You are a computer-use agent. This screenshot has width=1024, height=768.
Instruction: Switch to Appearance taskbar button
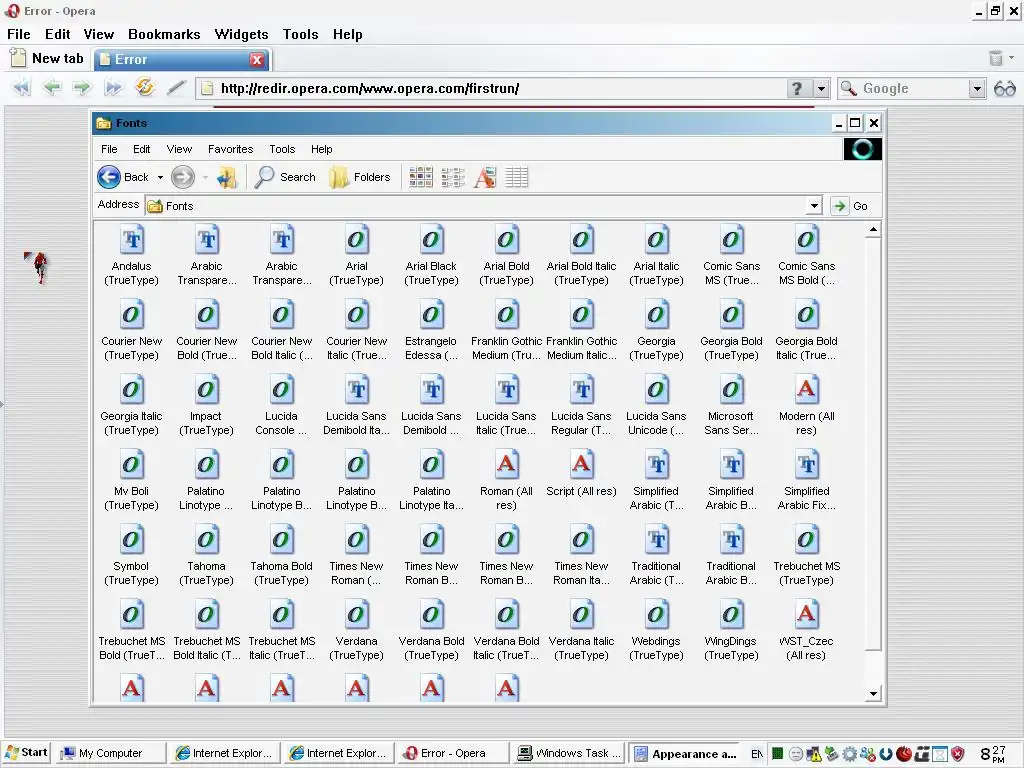click(x=684, y=754)
